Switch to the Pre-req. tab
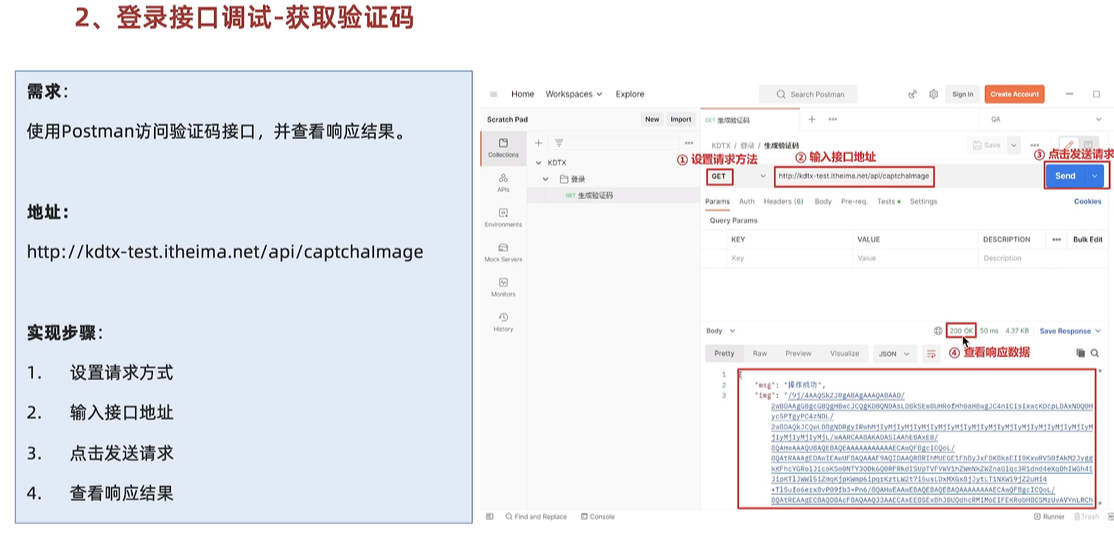This screenshot has width=1114, height=546. point(855,202)
